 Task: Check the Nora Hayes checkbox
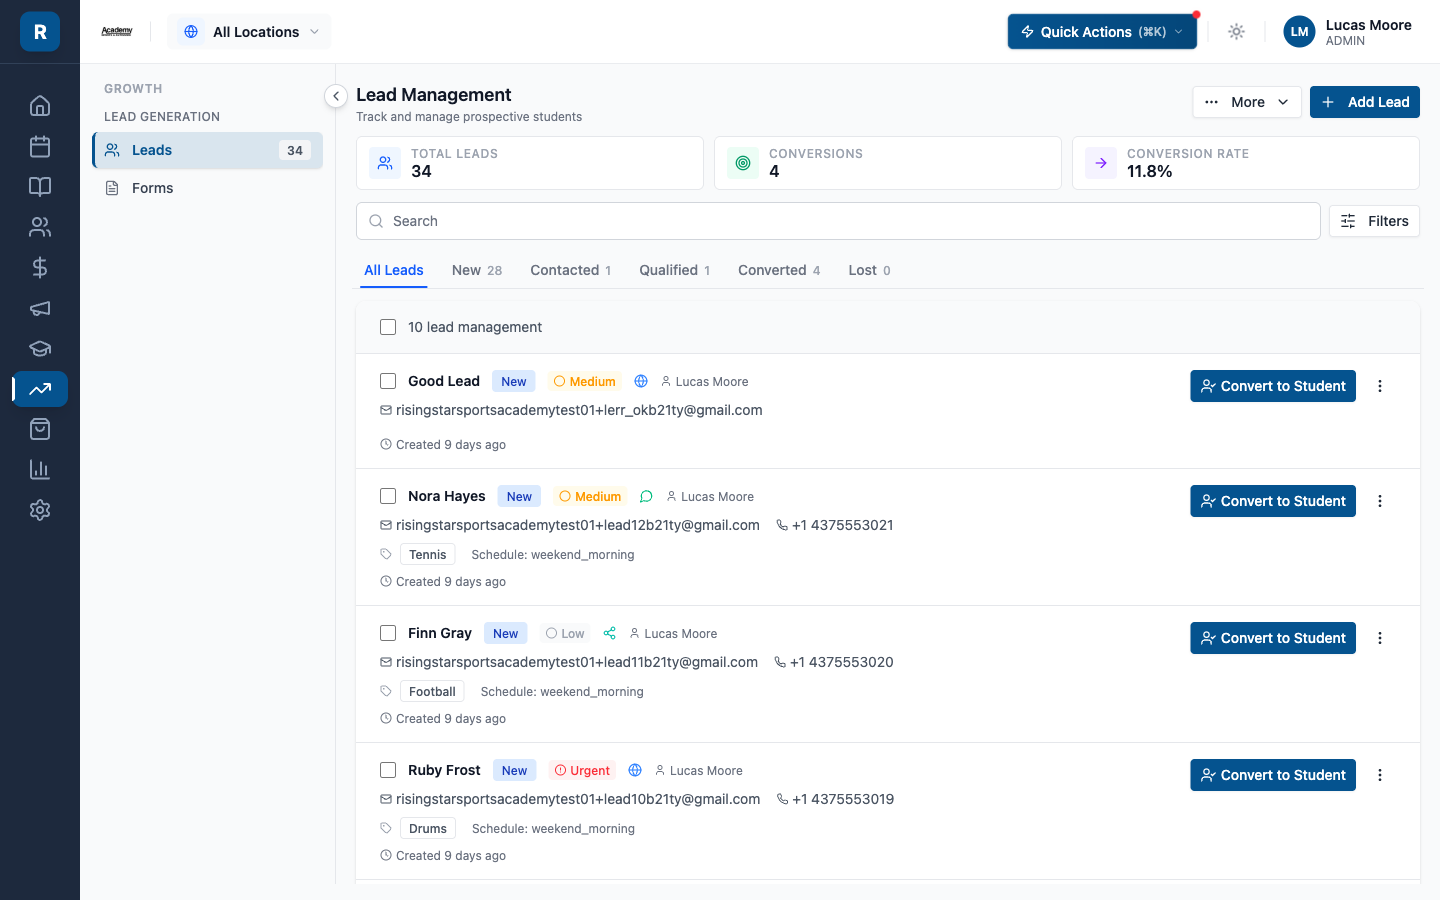tap(388, 496)
